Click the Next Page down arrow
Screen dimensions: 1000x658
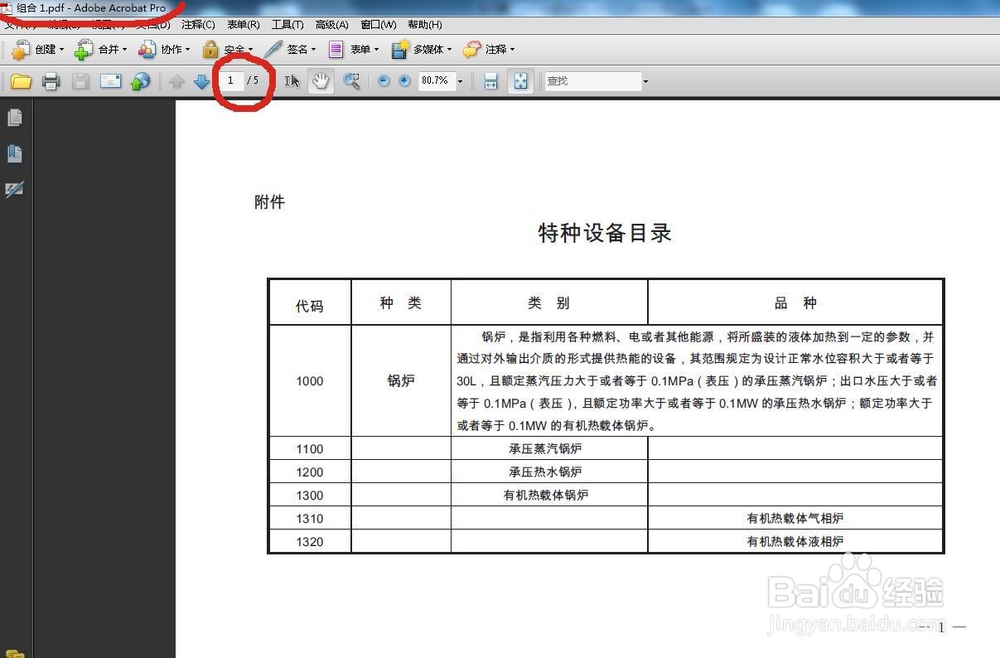click(x=200, y=81)
